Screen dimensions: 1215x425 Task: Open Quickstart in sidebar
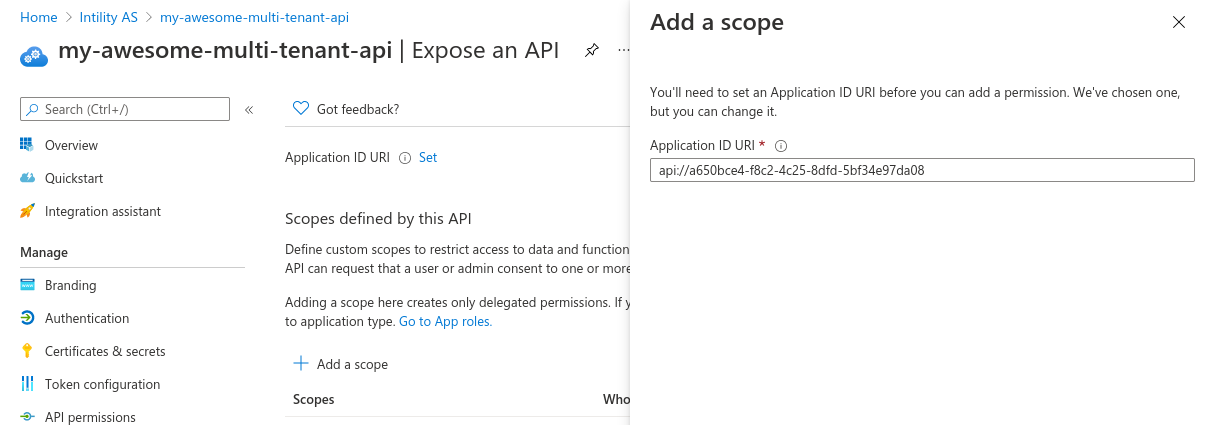74,178
